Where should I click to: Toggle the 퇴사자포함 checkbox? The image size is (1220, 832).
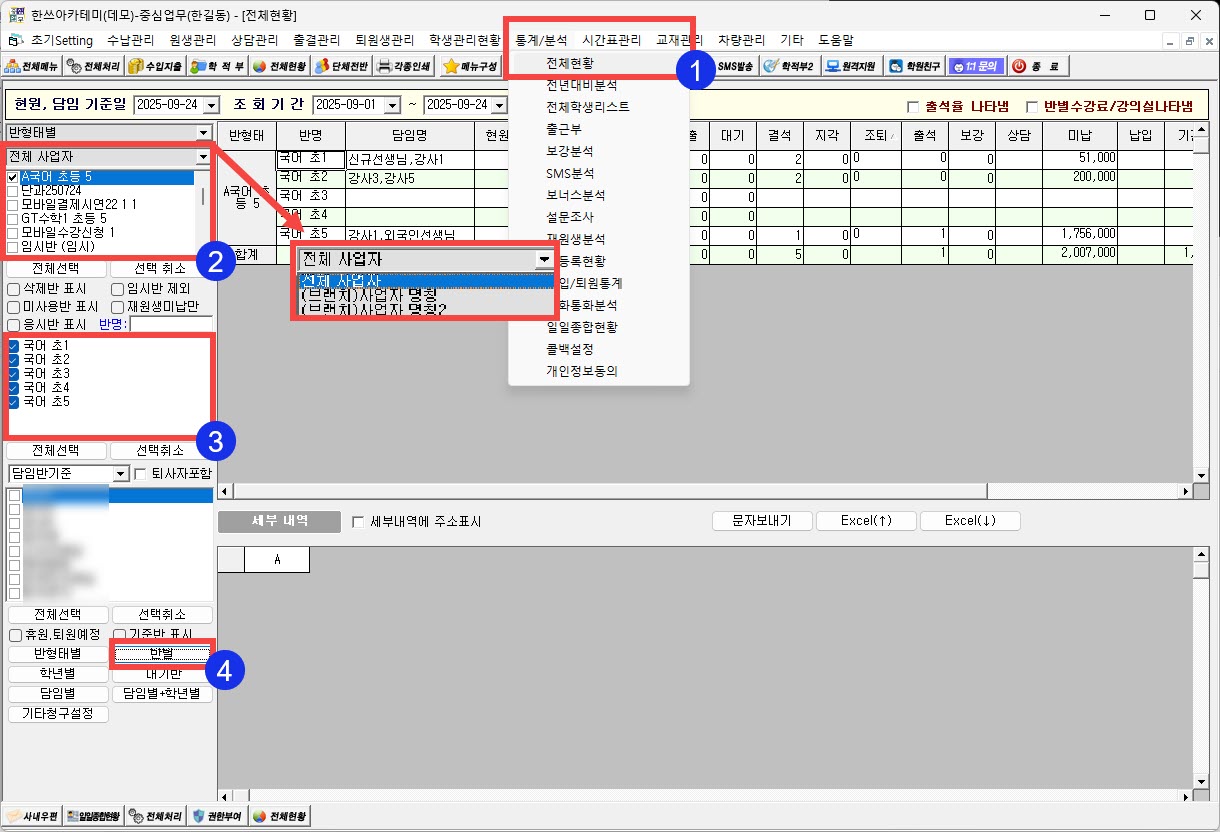pyautogui.click(x=141, y=473)
